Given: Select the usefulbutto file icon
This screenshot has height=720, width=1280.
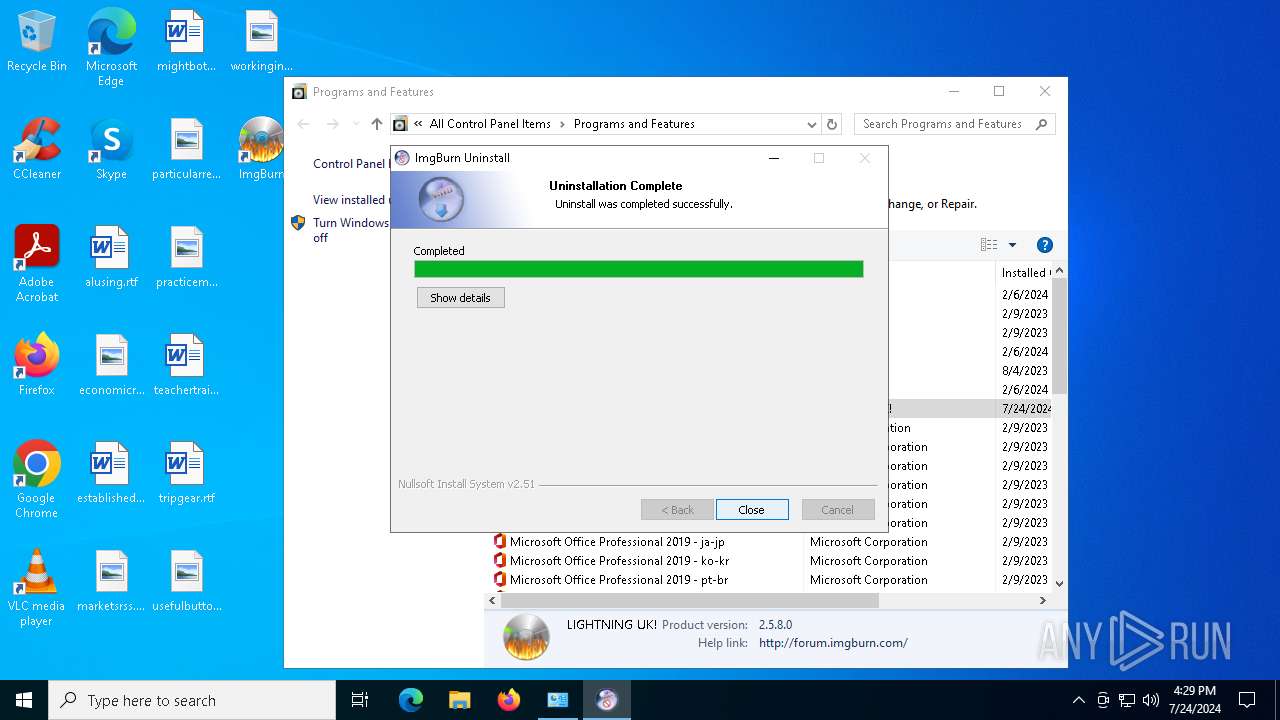Looking at the screenshot, I should point(186,582).
